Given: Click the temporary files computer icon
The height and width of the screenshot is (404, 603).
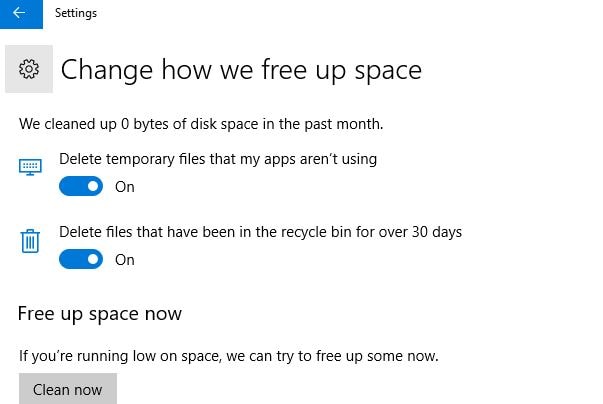Looking at the screenshot, I should pos(30,168).
